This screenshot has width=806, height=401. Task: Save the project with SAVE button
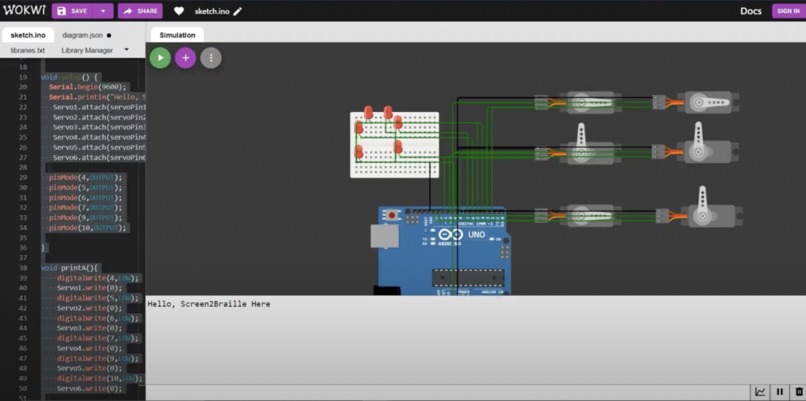[73, 11]
